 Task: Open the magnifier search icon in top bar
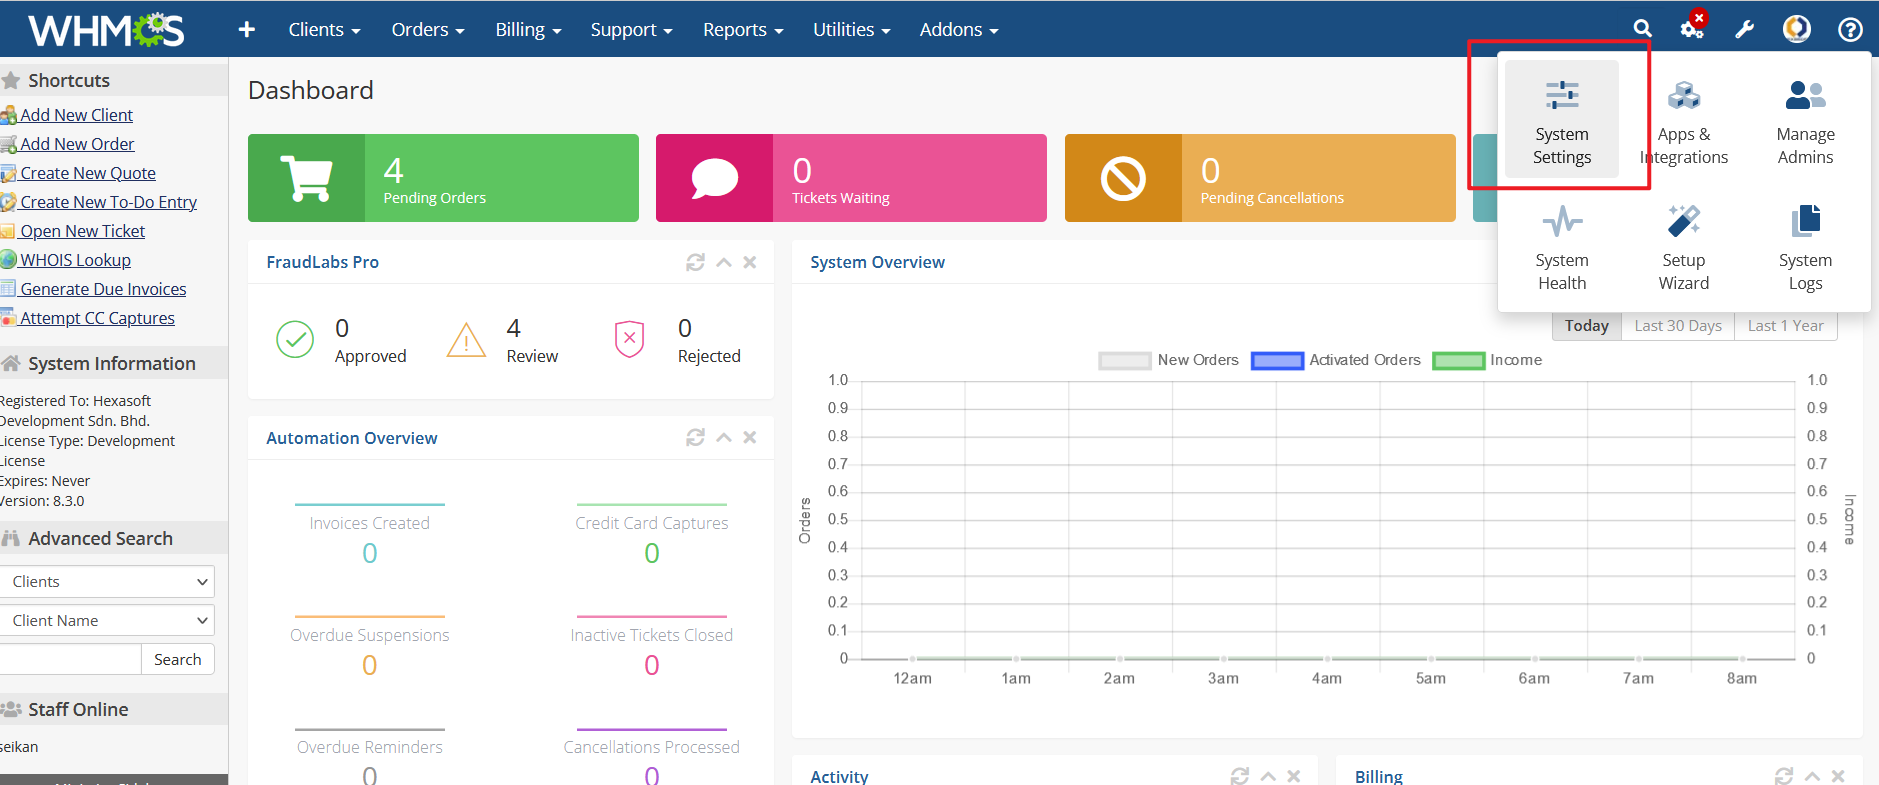coord(1642,29)
